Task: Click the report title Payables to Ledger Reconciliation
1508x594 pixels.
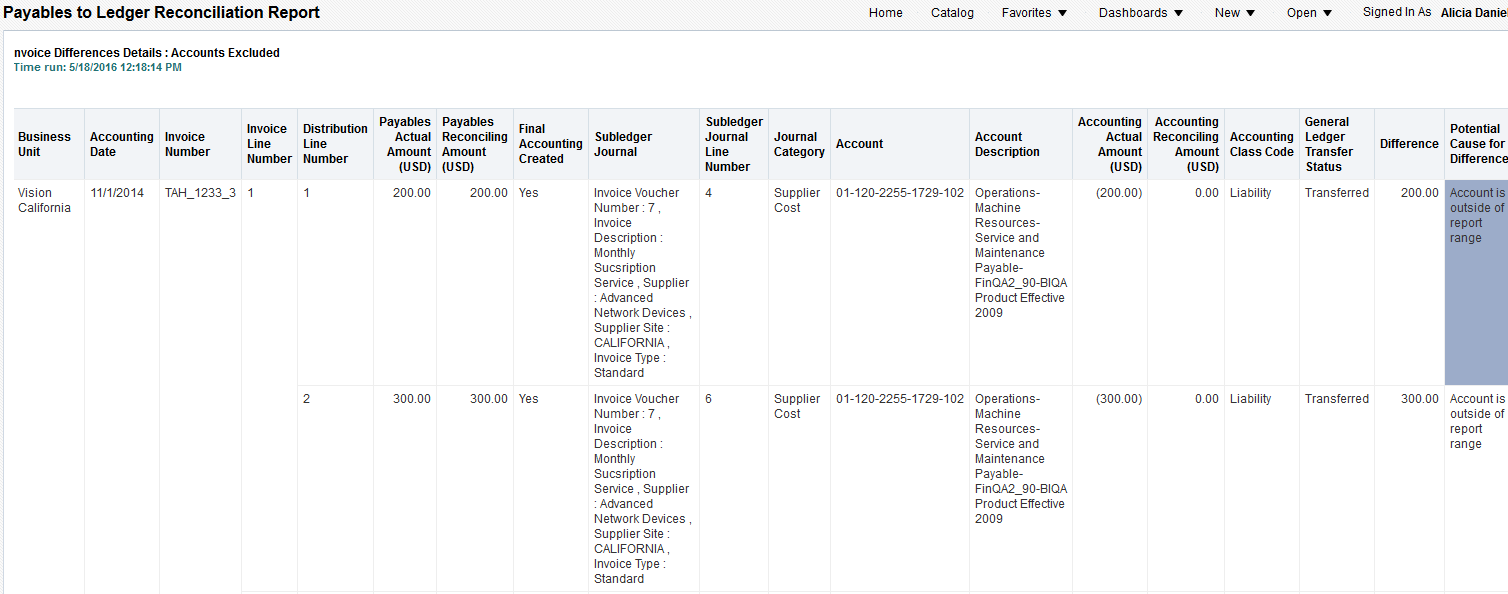Action: coord(162,13)
